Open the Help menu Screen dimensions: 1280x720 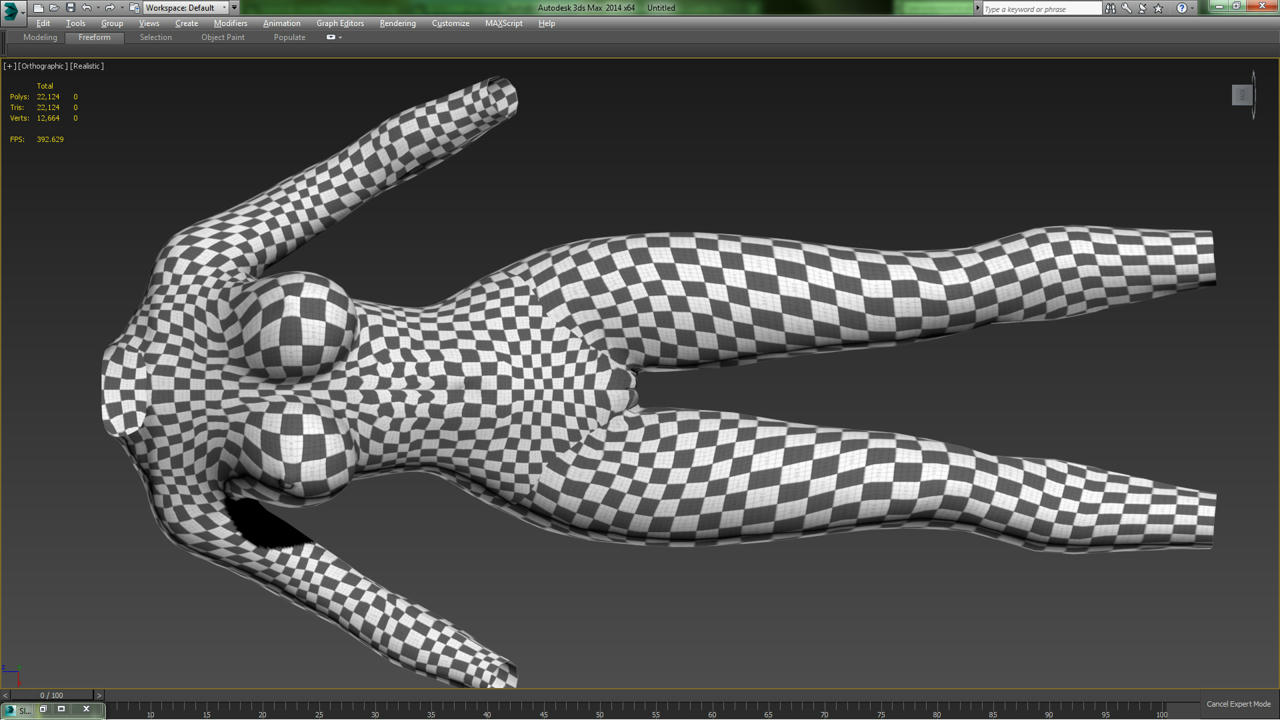[x=547, y=23]
